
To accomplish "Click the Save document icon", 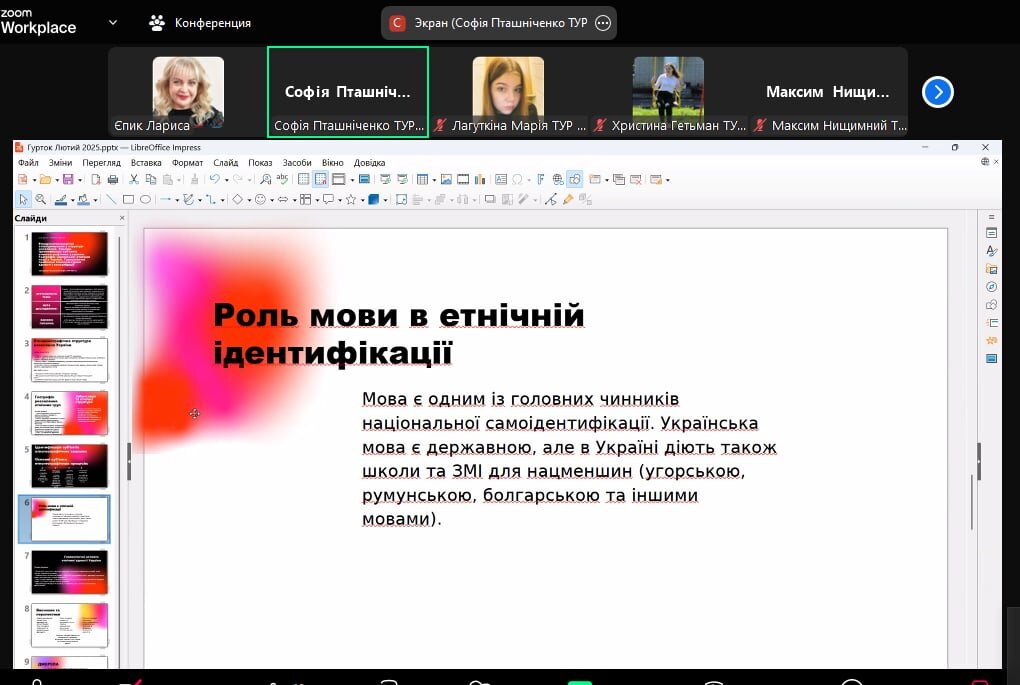I will (x=67, y=180).
